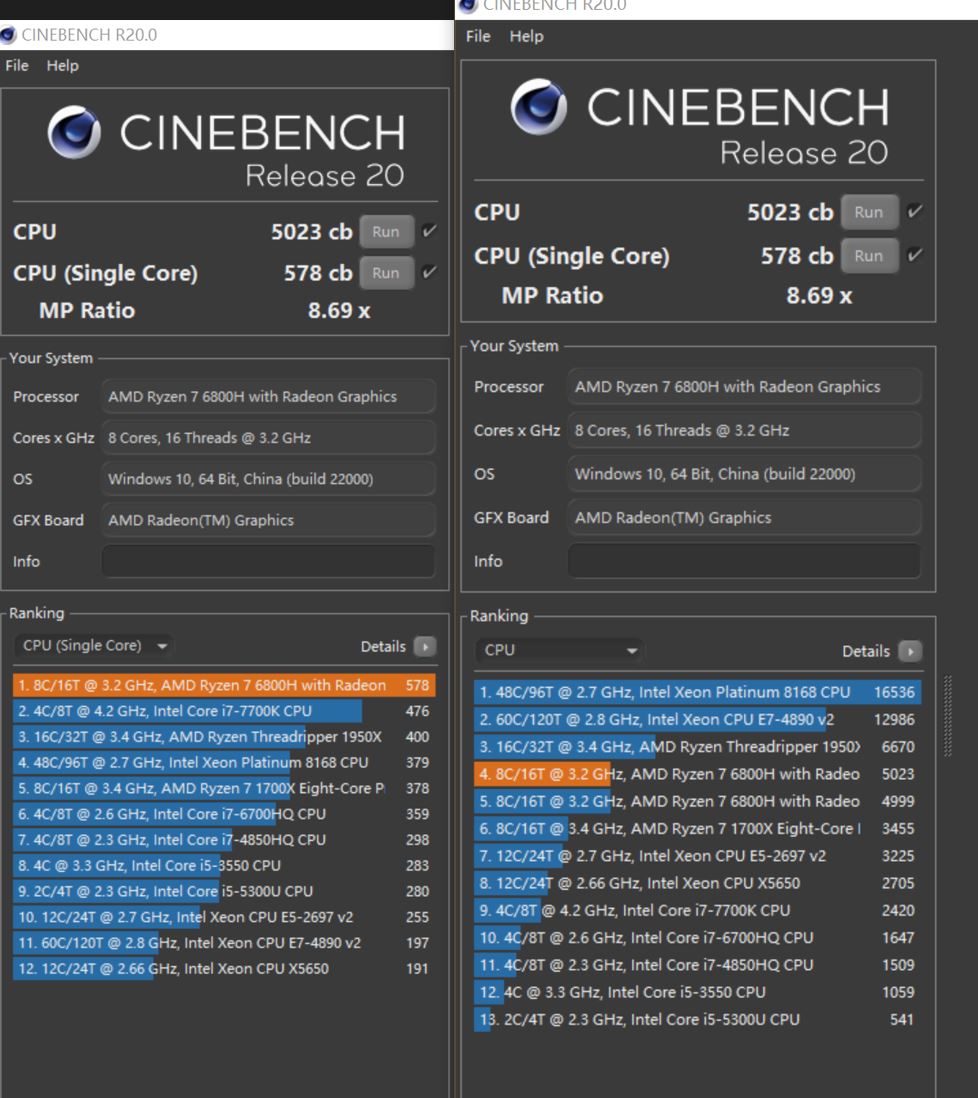Toggle the CPU test checkbox in the left window
The image size is (978, 1098).
(x=429, y=232)
